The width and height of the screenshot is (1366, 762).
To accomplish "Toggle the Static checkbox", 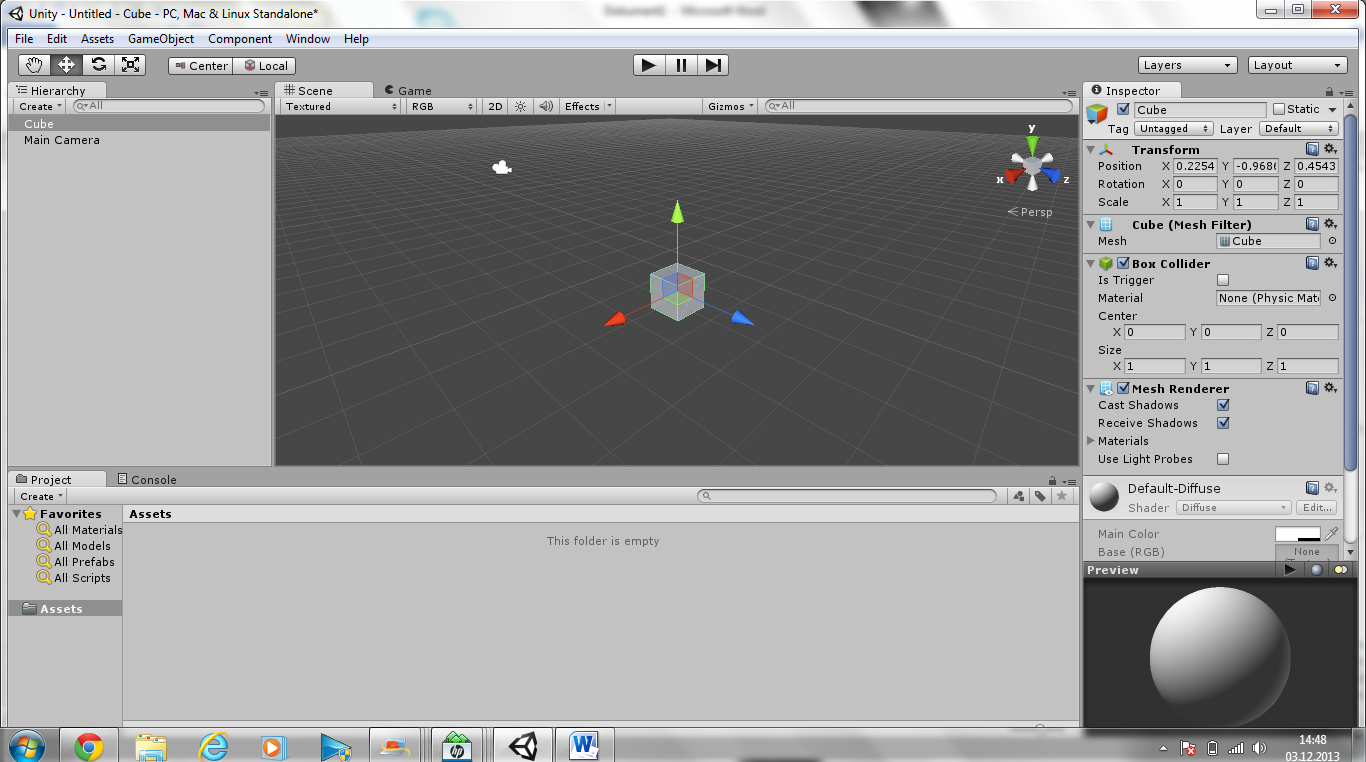I will click(1278, 109).
